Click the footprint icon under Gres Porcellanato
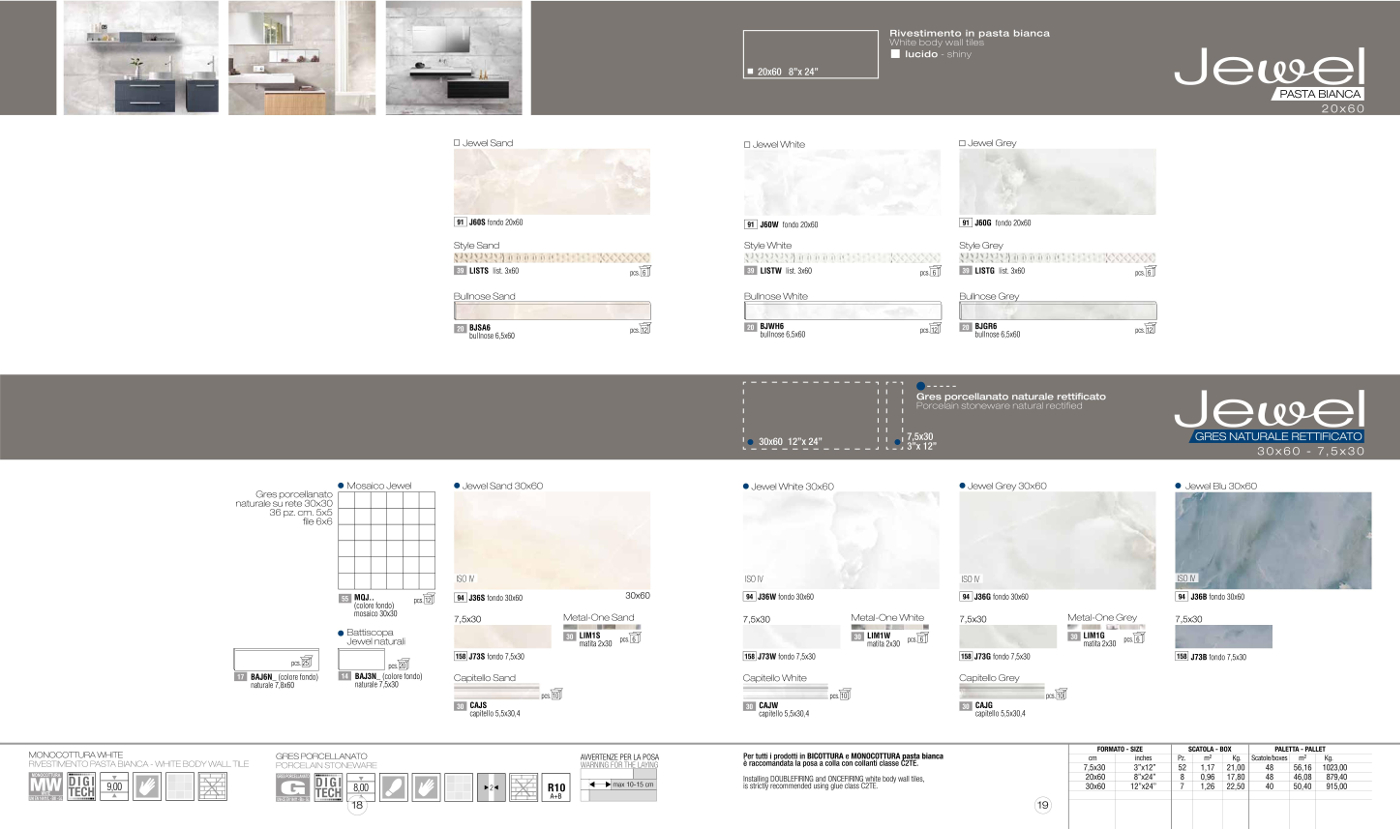Image resolution: width=1400 pixels, height=829 pixels. tap(394, 786)
